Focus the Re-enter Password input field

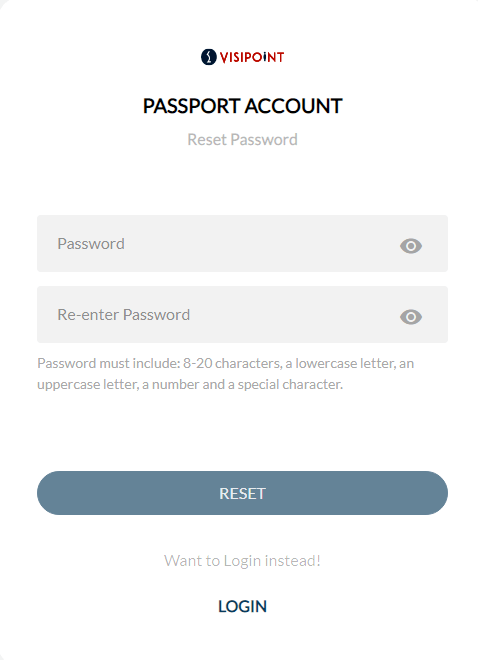click(242, 314)
